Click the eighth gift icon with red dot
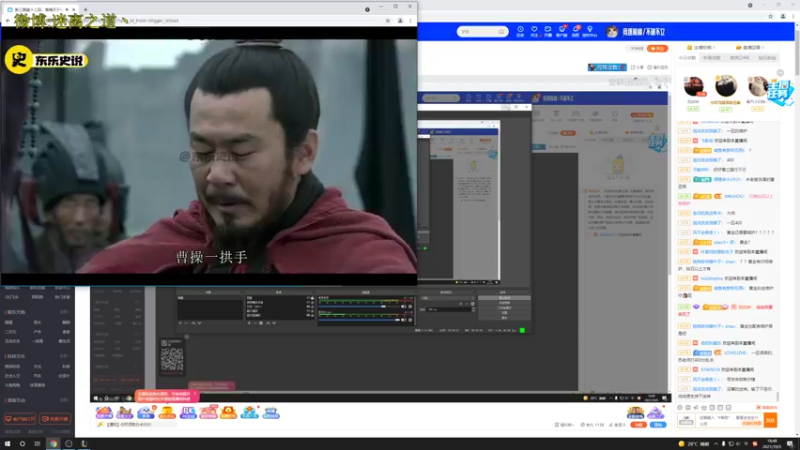Screen dimensions: 800x450 tap(250, 412)
